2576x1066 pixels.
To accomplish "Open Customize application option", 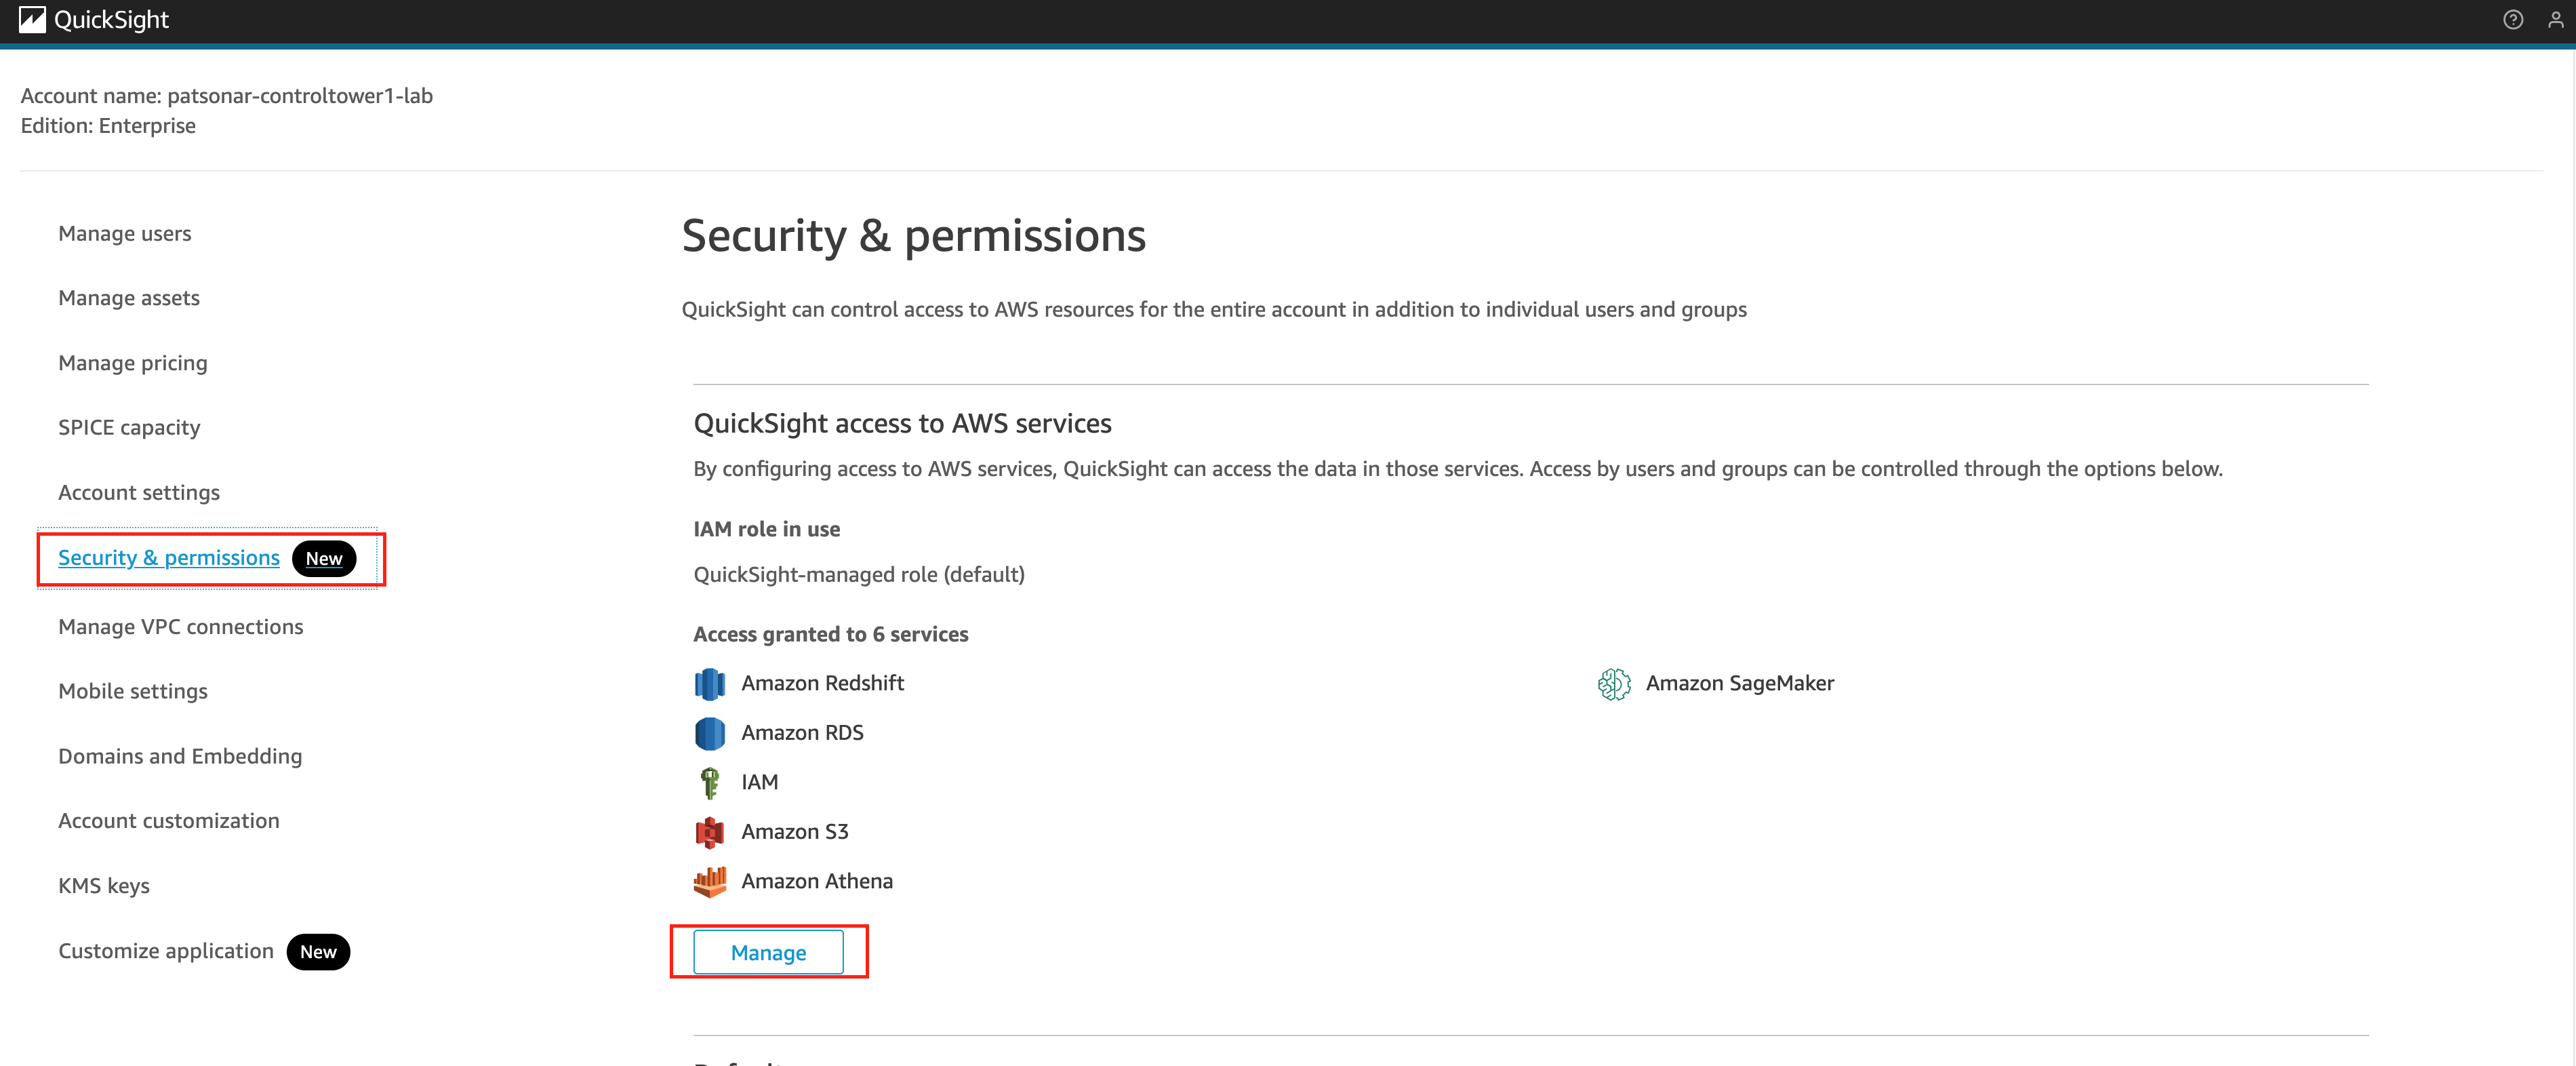I will coord(166,951).
